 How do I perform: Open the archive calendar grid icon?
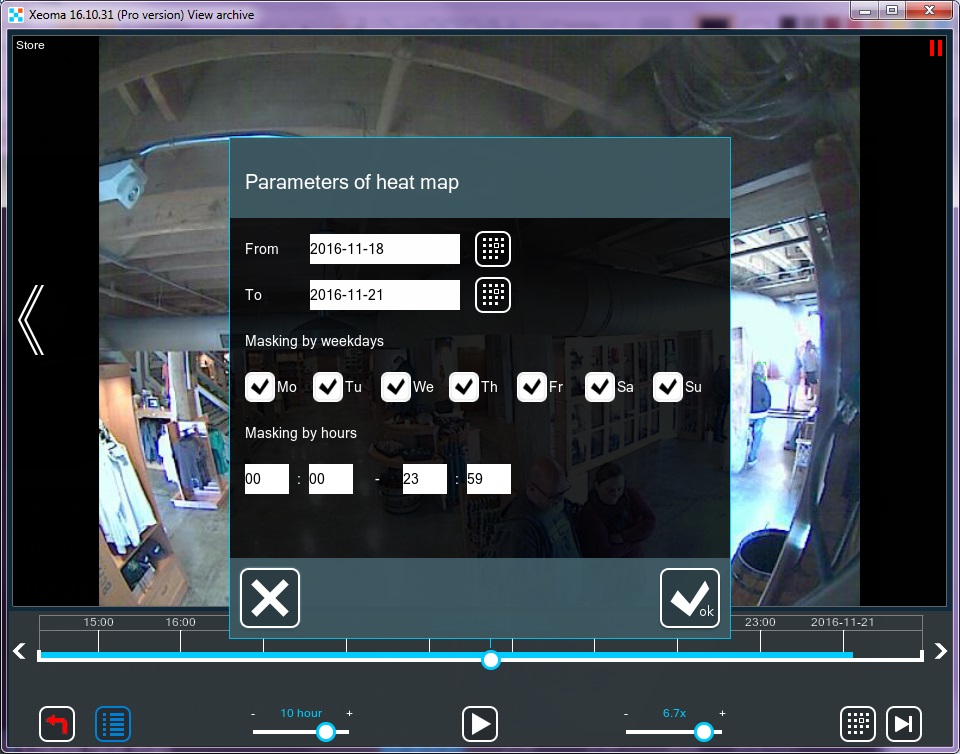click(x=858, y=724)
